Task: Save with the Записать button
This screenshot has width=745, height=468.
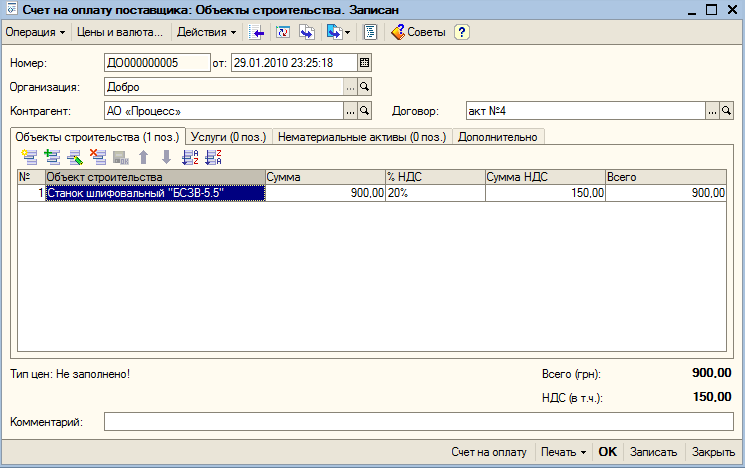Action: pos(653,452)
